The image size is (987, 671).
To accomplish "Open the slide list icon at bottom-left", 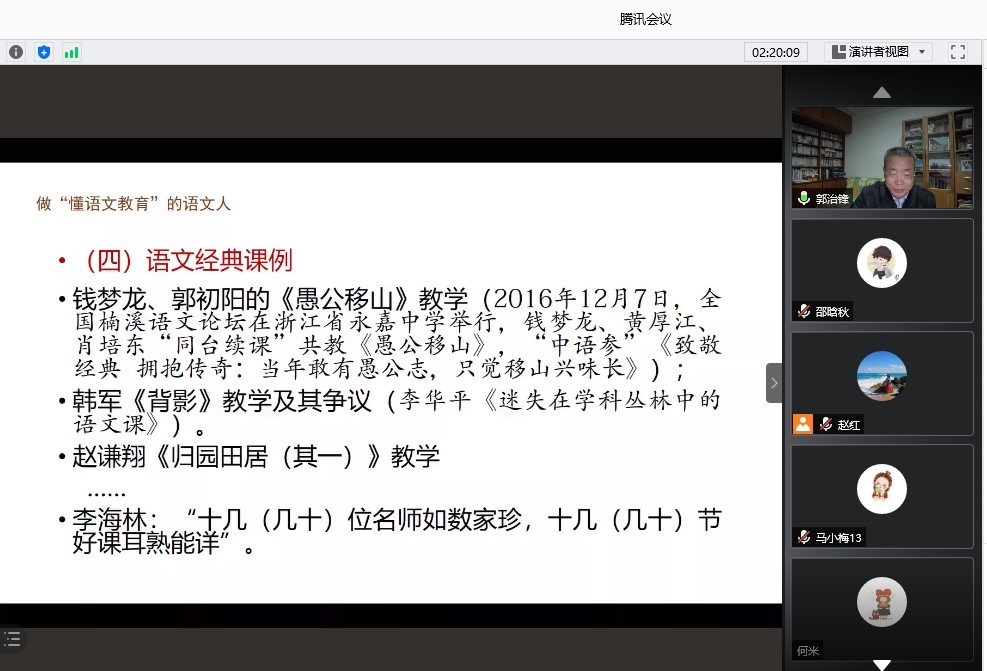I will pyautogui.click(x=13, y=639).
